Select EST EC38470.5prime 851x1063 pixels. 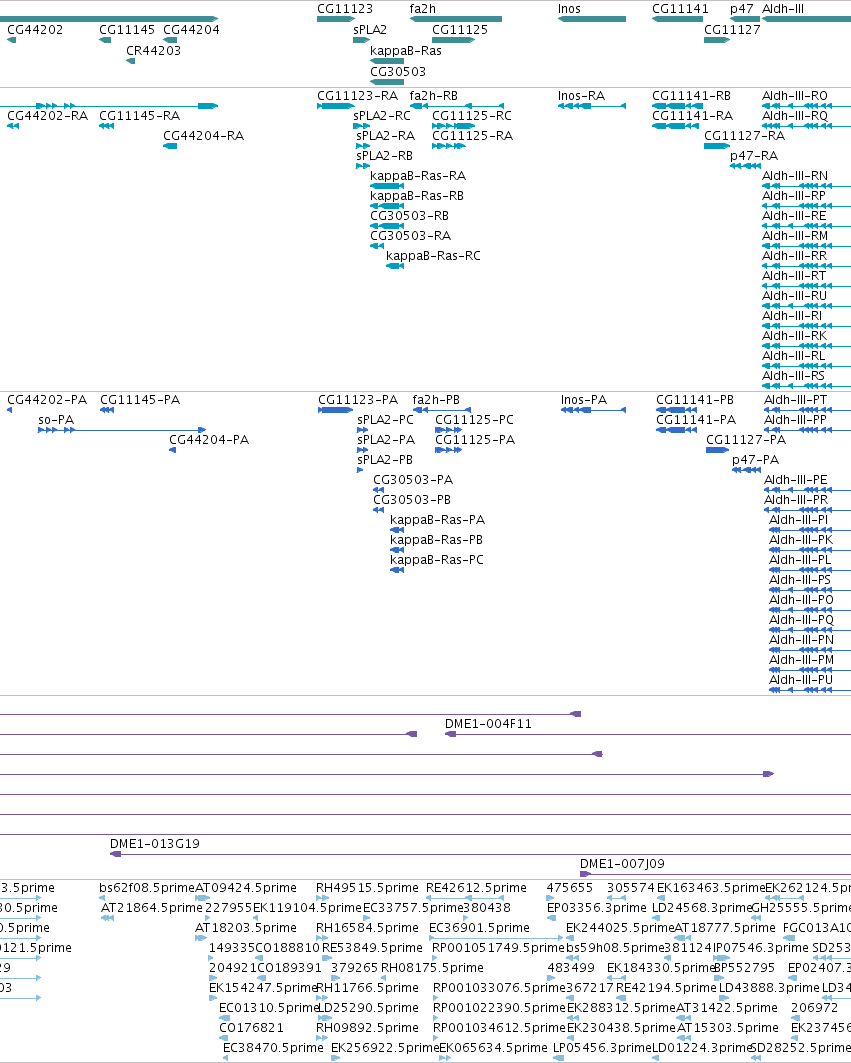coord(273,1048)
